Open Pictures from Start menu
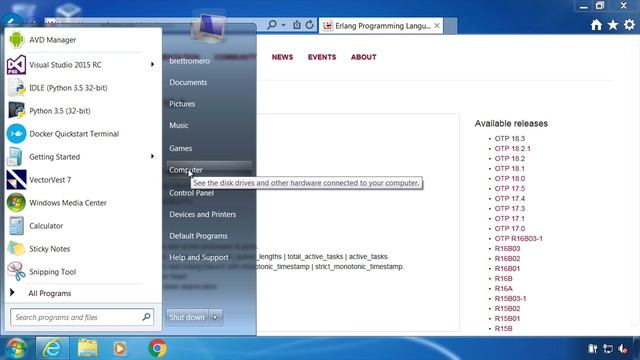This screenshot has height=360, width=640. (182, 104)
